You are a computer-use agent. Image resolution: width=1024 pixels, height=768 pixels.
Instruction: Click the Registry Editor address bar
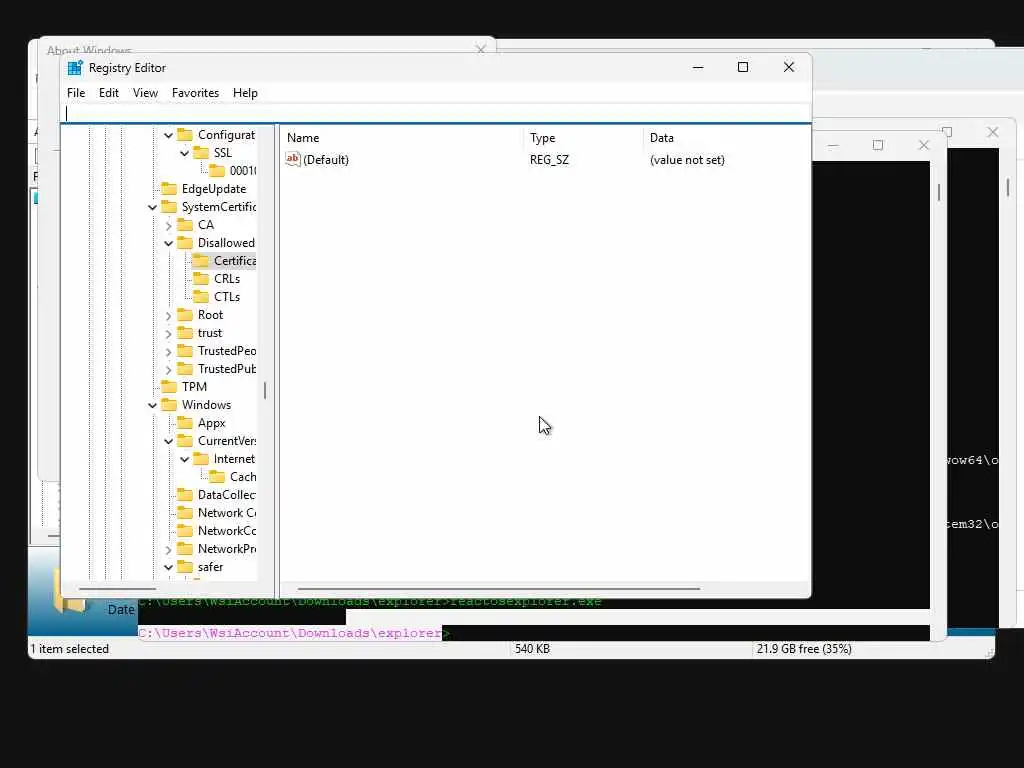(436, 114)
